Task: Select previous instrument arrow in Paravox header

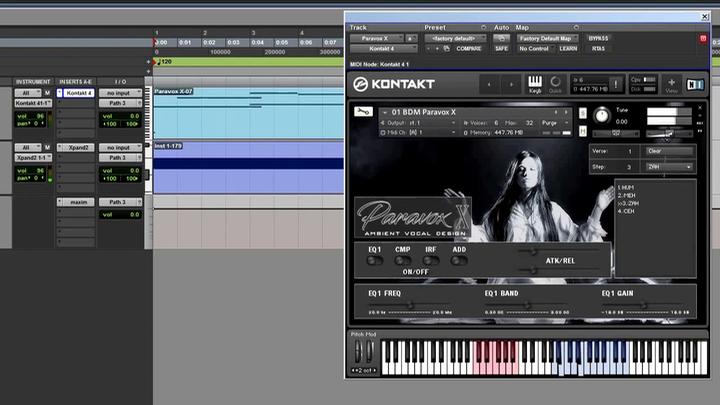Action: pos(556,112)
